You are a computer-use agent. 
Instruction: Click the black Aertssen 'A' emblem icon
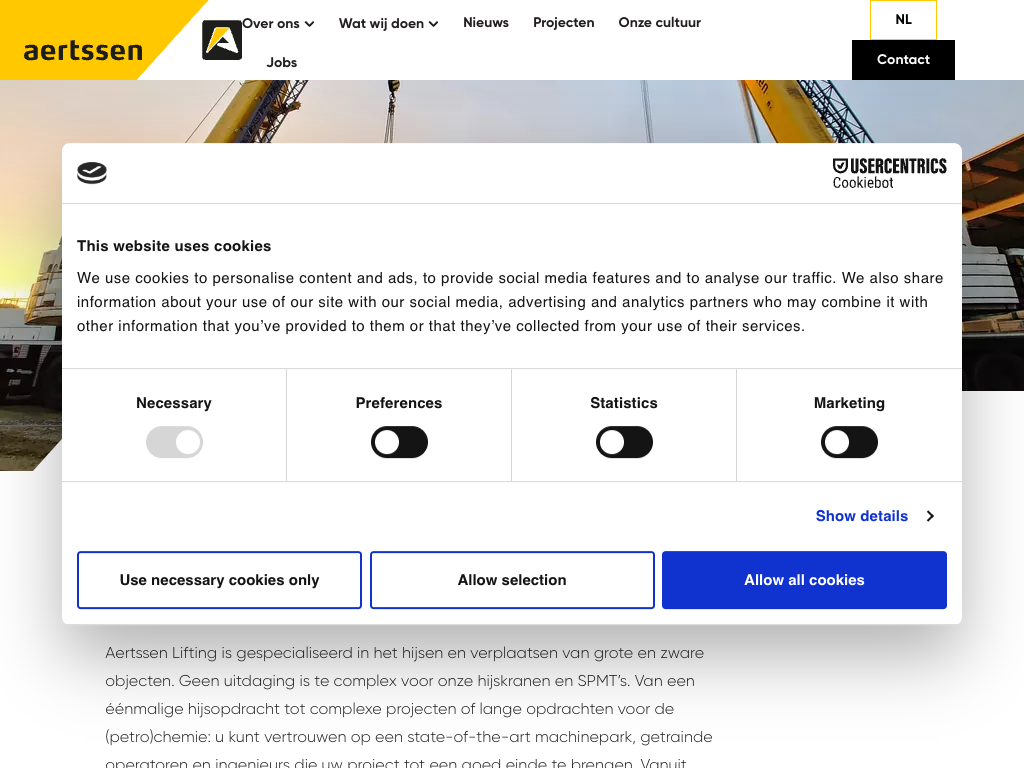222,40
